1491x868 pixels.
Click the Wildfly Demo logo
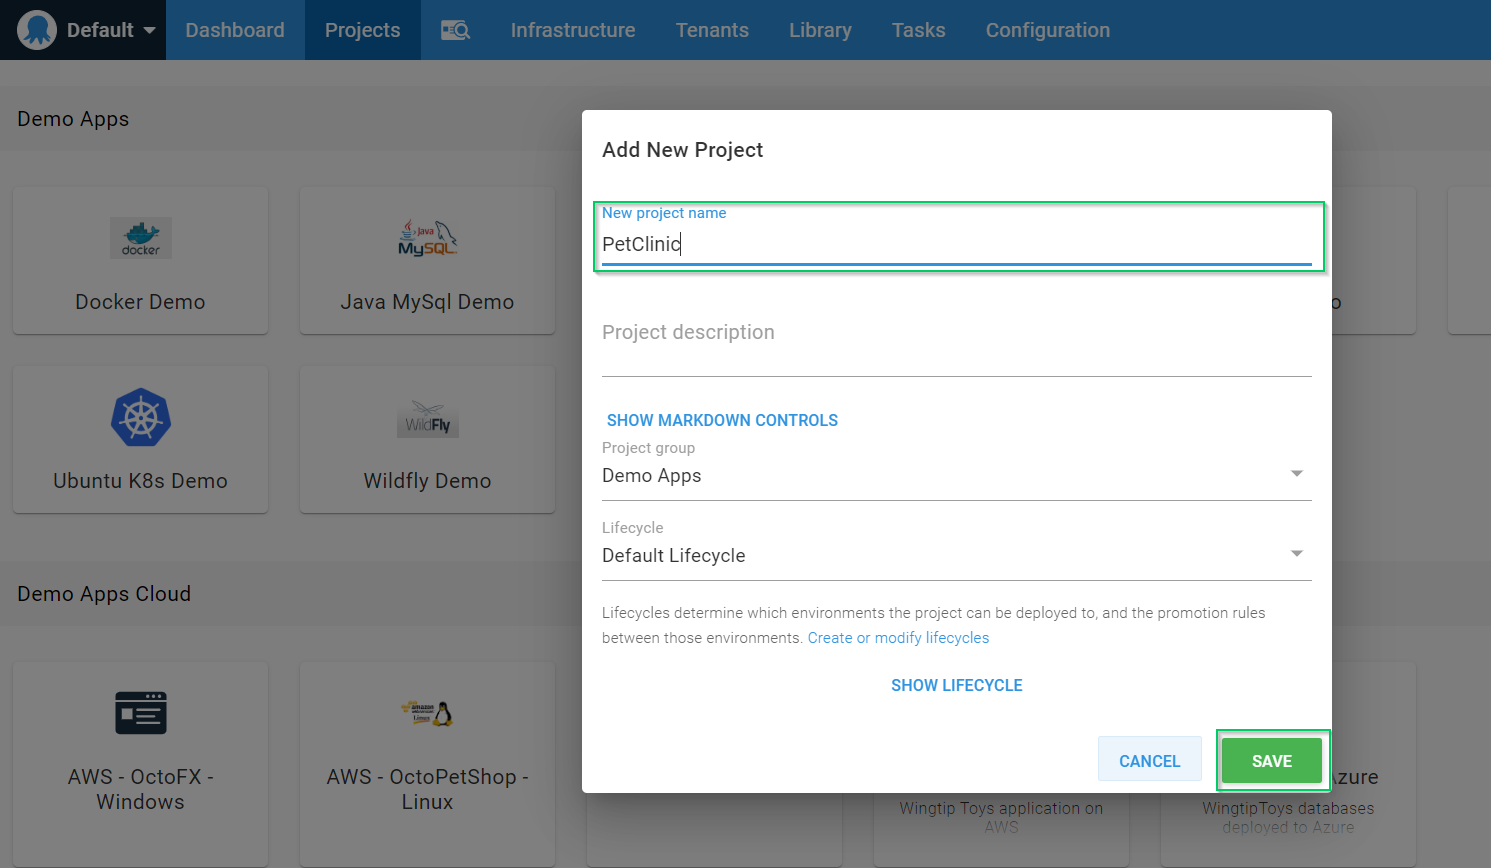427,419
